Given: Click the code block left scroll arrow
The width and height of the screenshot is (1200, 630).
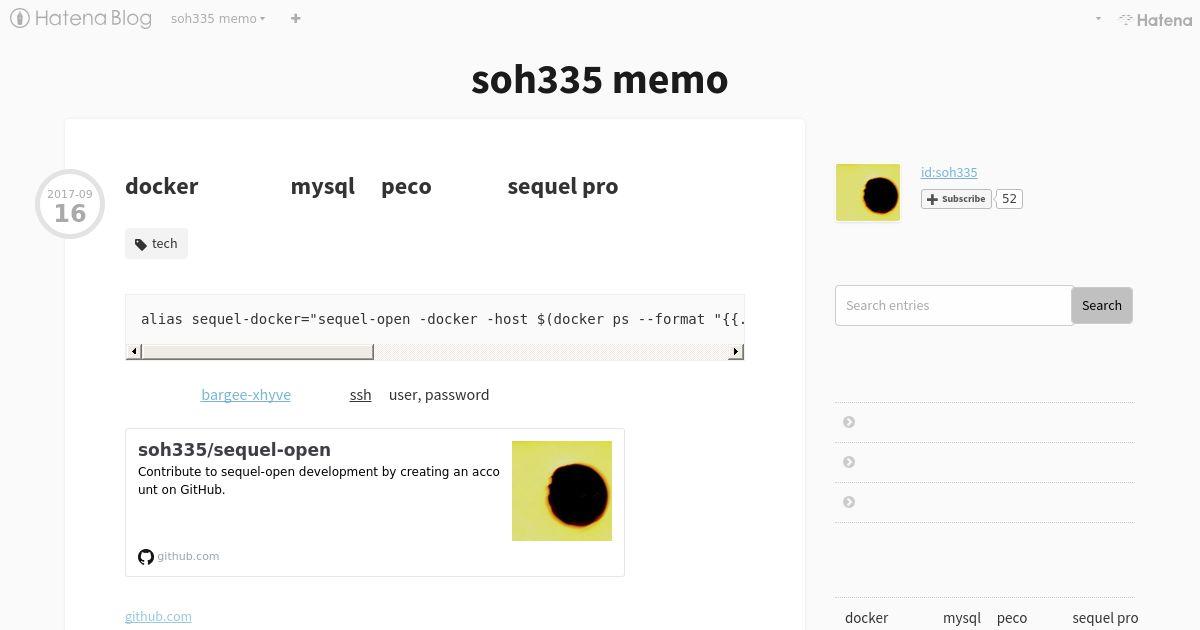Looking at the screenshot, I should click(x=134, y=351).
